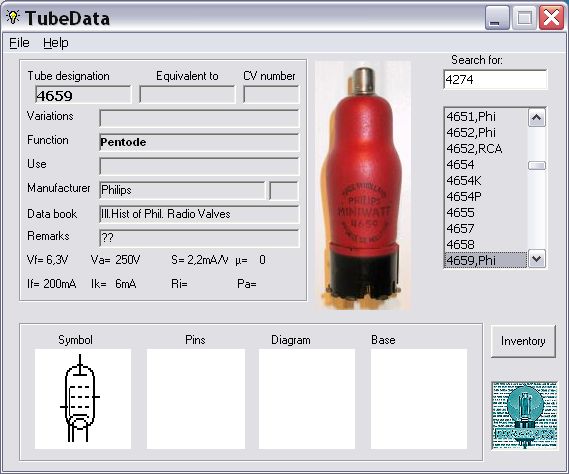
Task: Click the scroll up arrow of tube list
Action: [537, 118]
